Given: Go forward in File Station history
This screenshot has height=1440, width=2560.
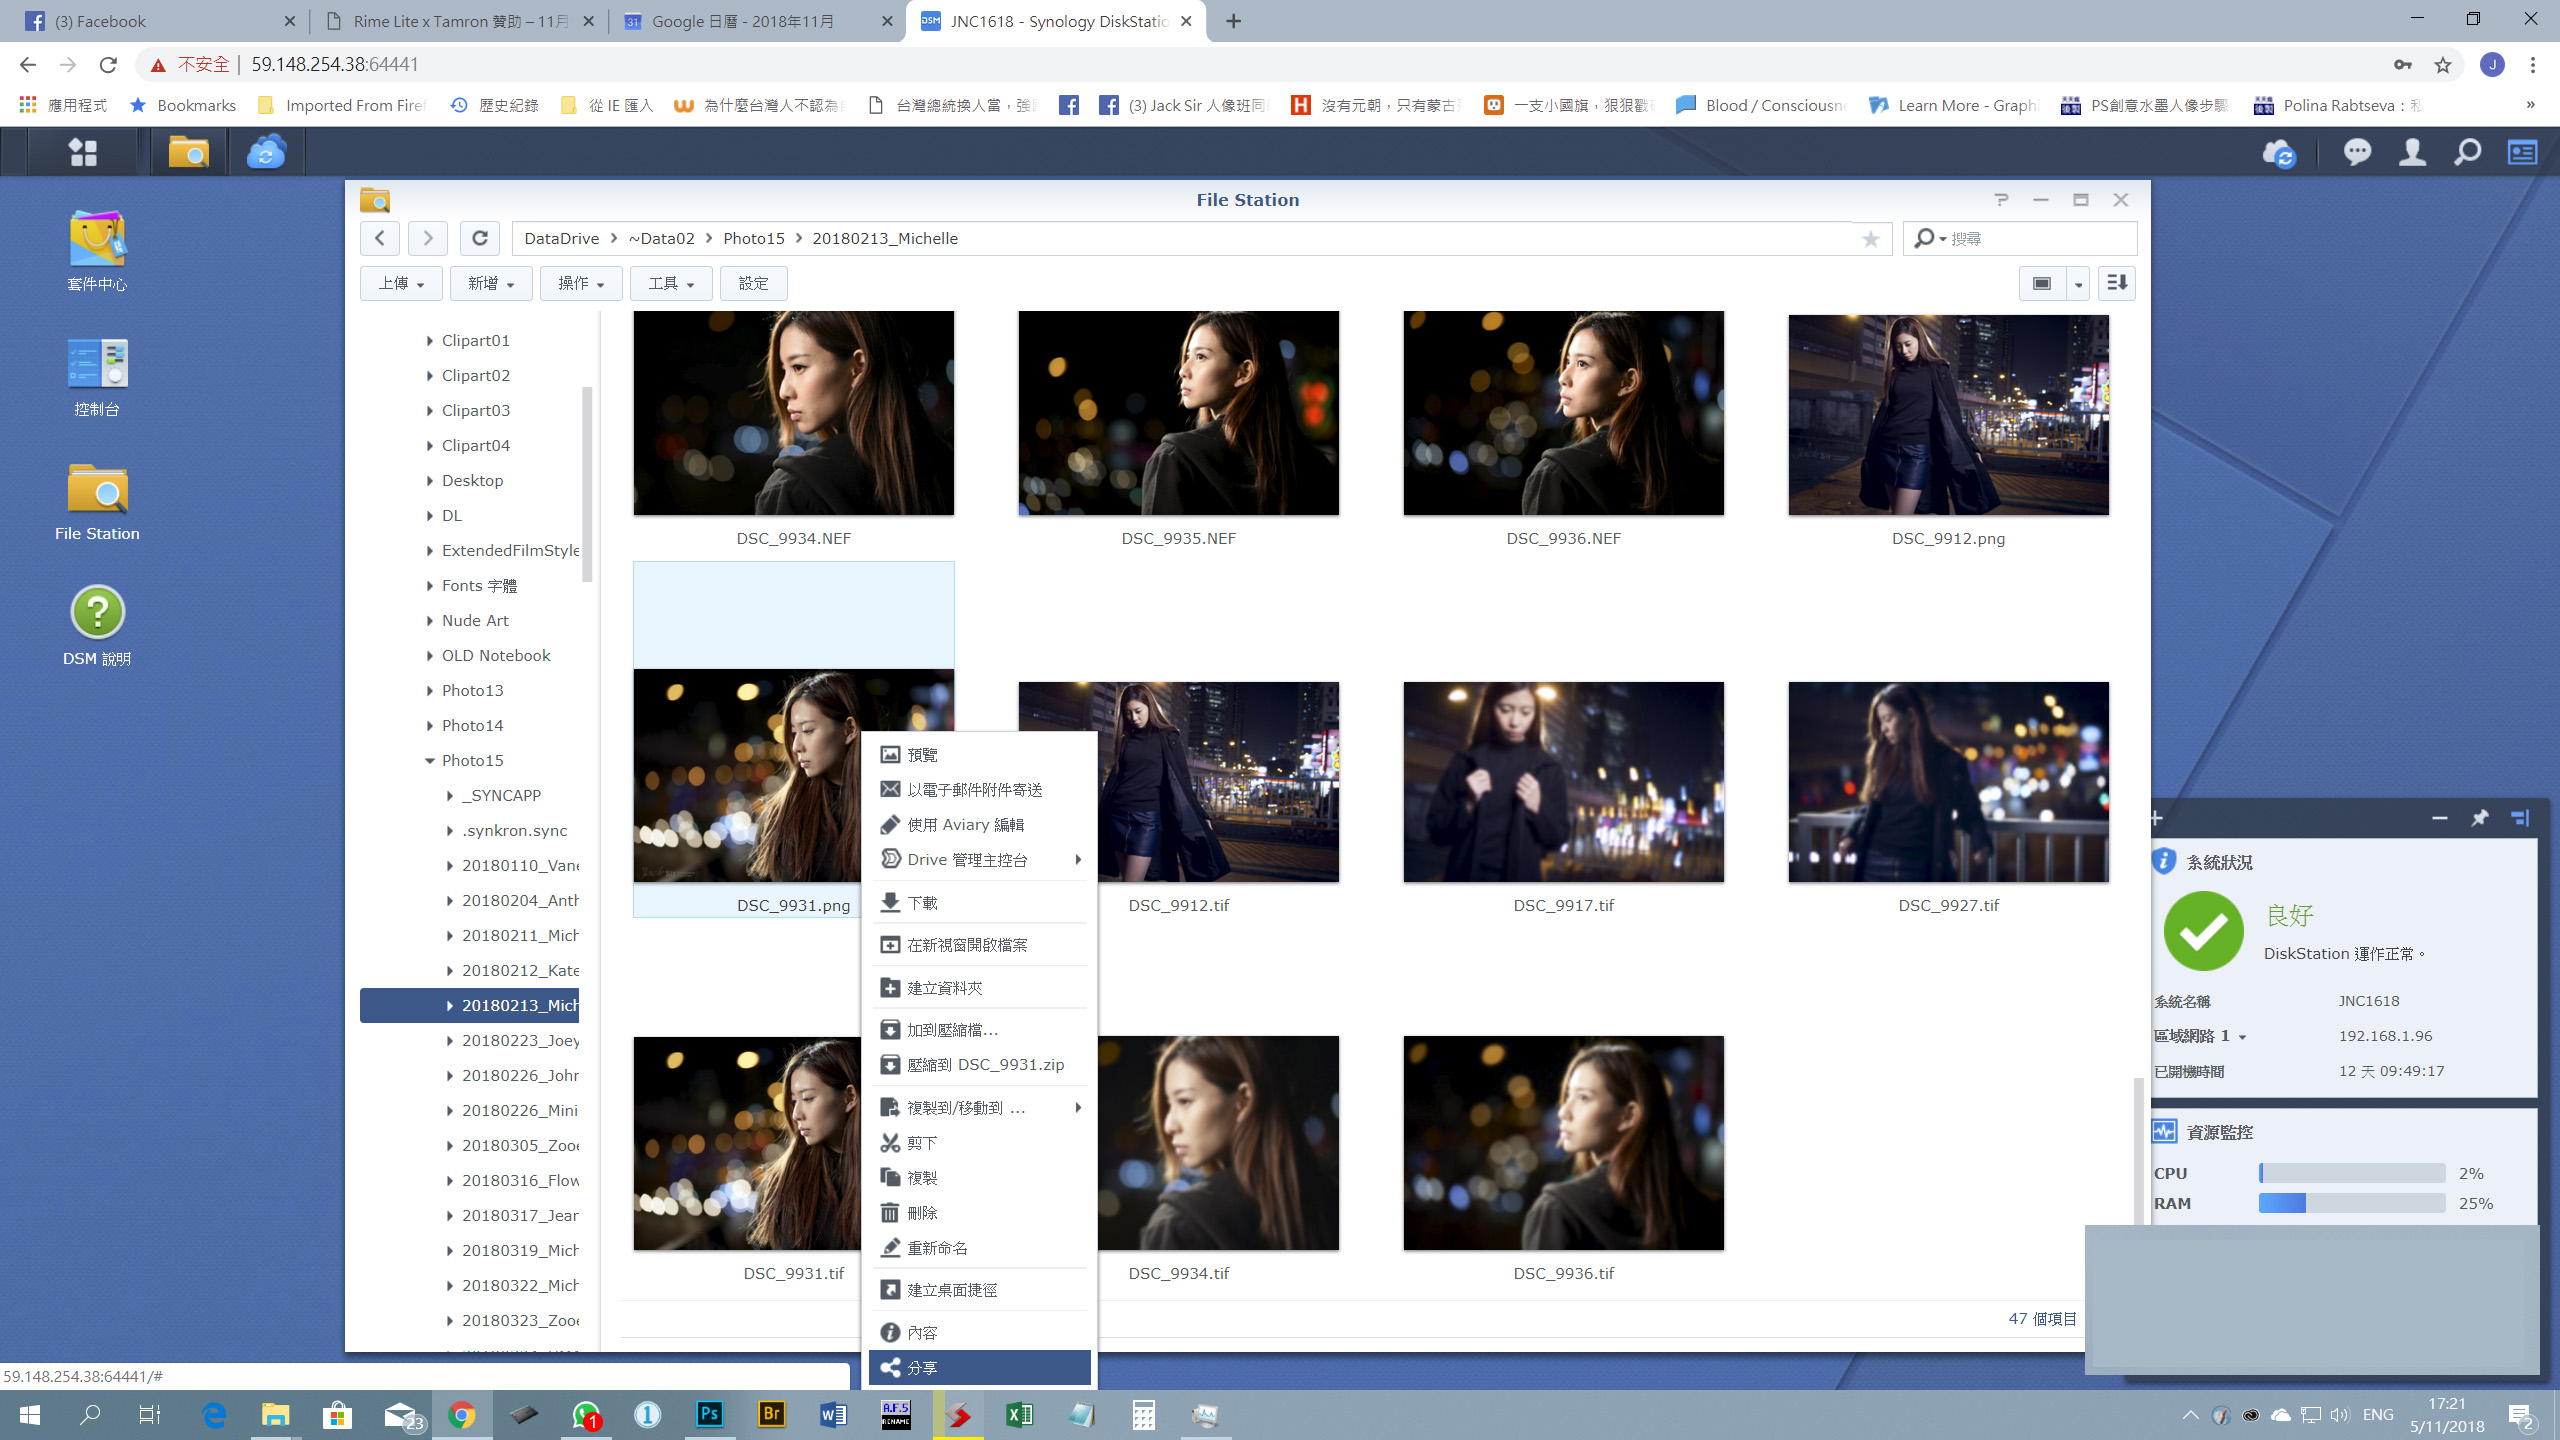Looking at the screenshot, I should point(428,238).
